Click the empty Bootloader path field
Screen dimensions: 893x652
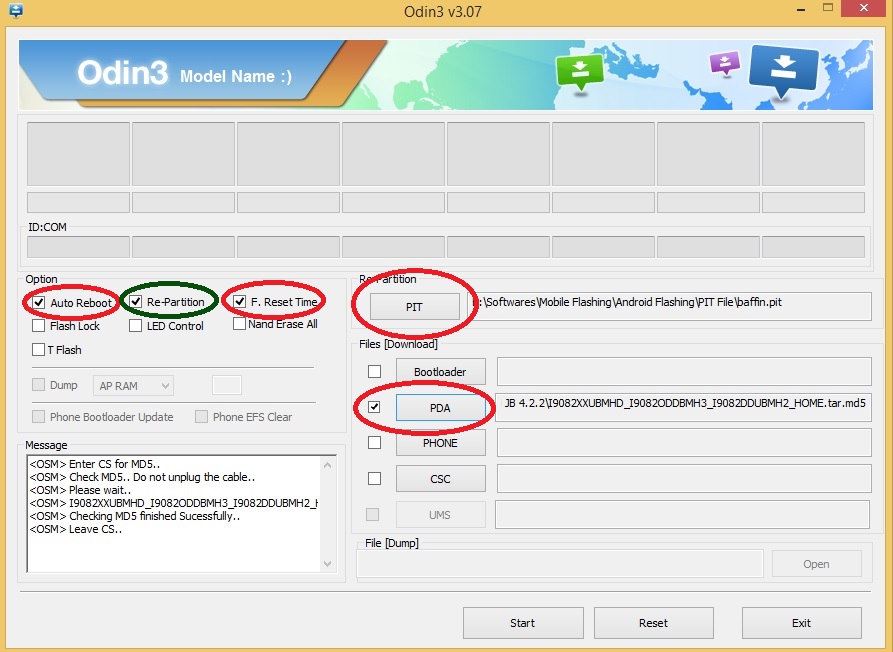(x=684, y=371)
